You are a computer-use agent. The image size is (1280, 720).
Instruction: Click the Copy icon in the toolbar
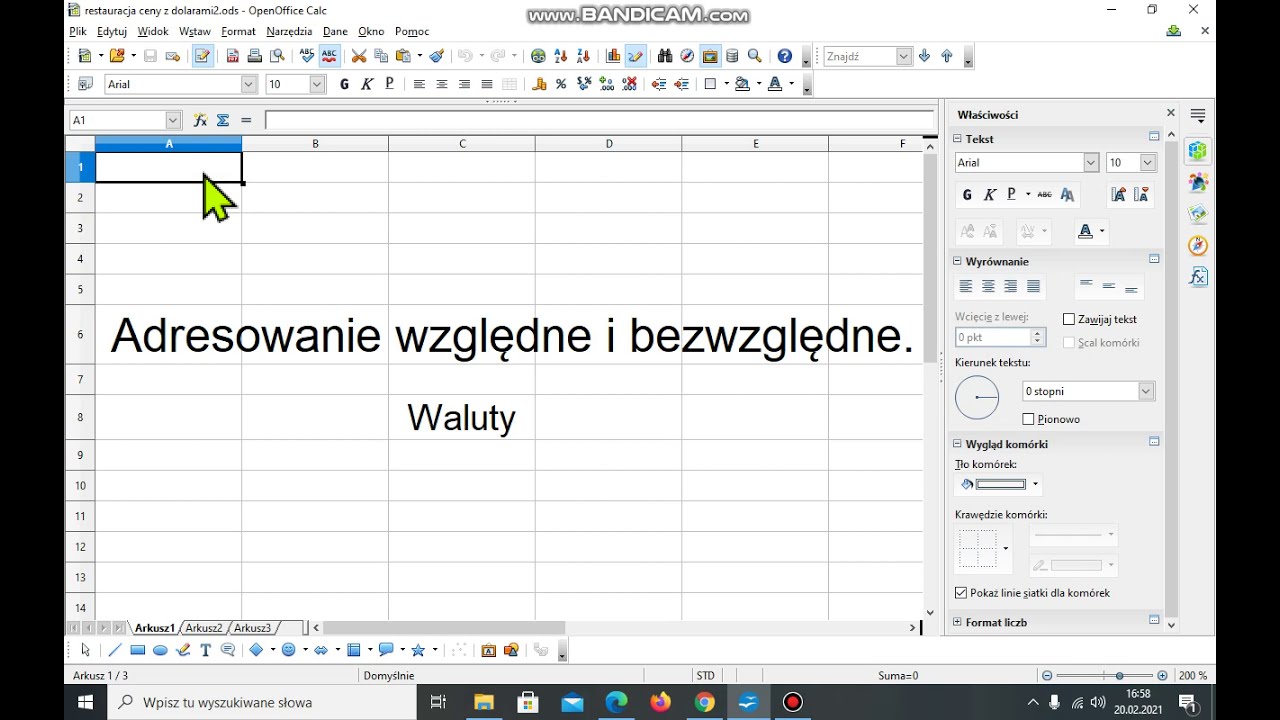(x=381, y=56)
